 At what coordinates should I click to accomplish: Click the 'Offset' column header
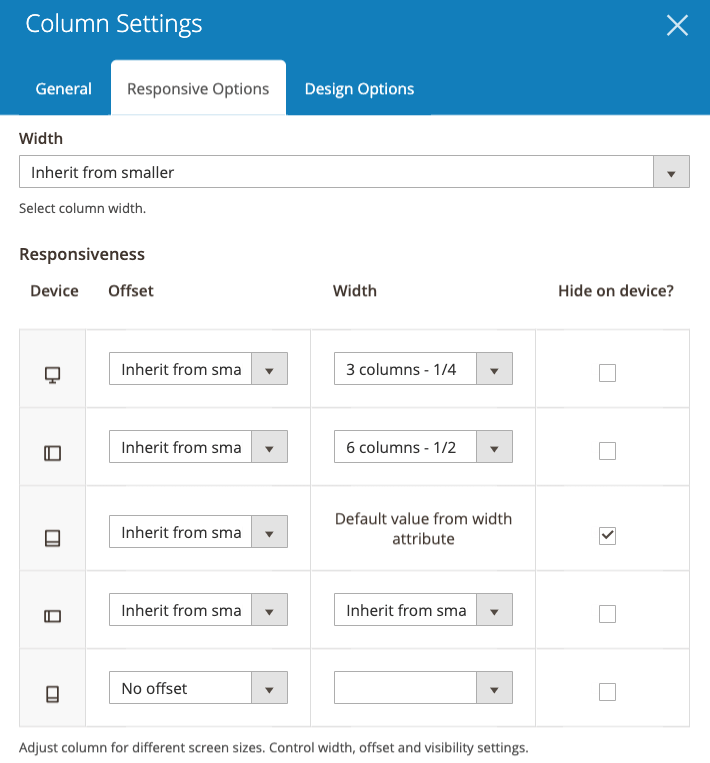(x=130, y=291)
